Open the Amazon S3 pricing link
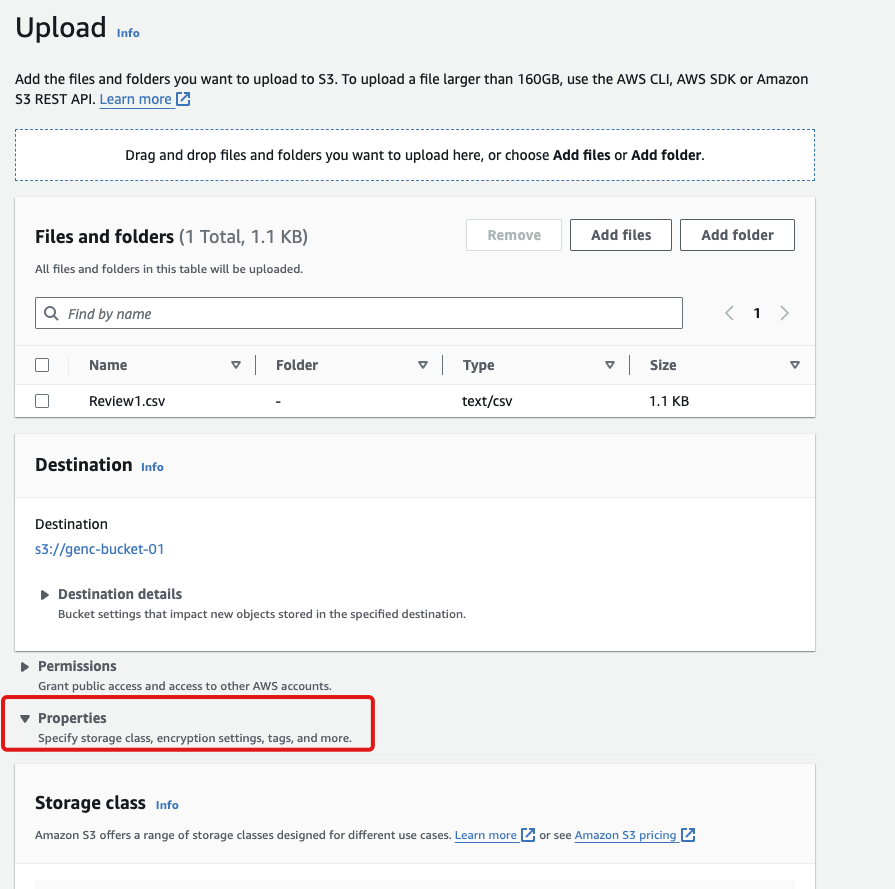The height and width of the screenshot is (889, 895). [x=626, y=835]
